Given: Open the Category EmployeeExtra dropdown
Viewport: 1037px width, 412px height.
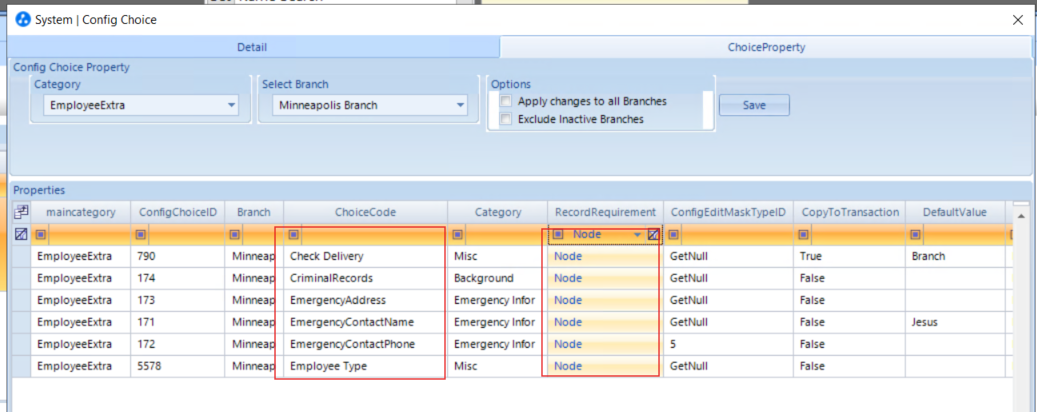Looking at the screenshot, I should pos(231,105).
